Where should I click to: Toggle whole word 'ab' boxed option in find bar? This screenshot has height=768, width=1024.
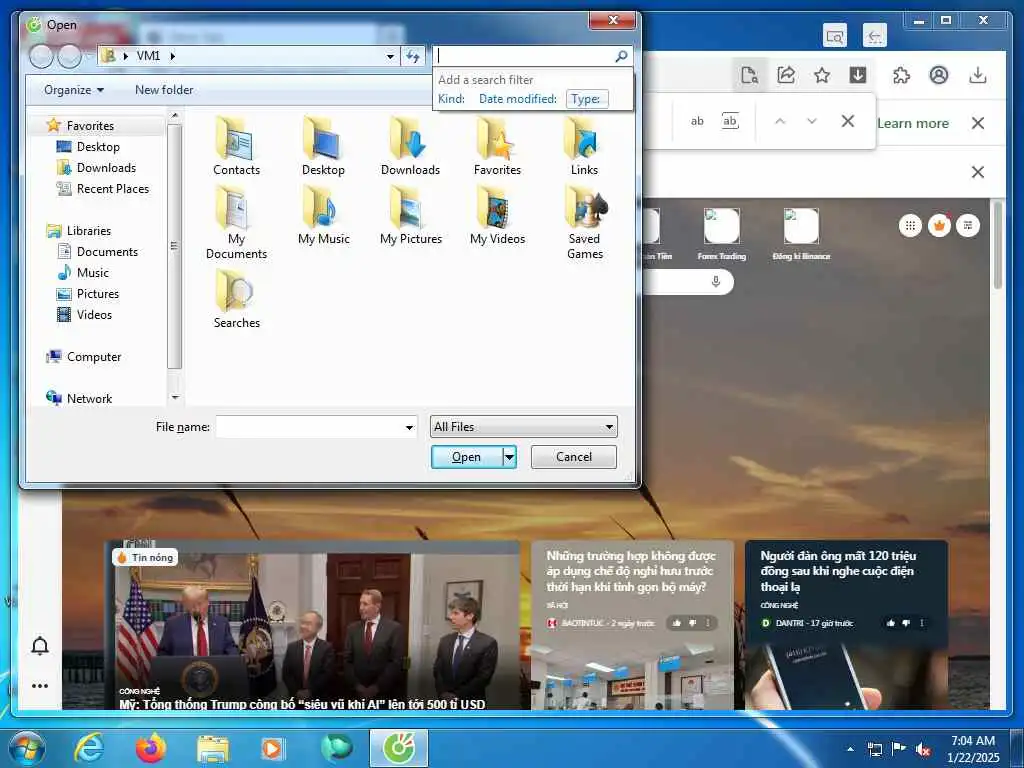point(730,121)
